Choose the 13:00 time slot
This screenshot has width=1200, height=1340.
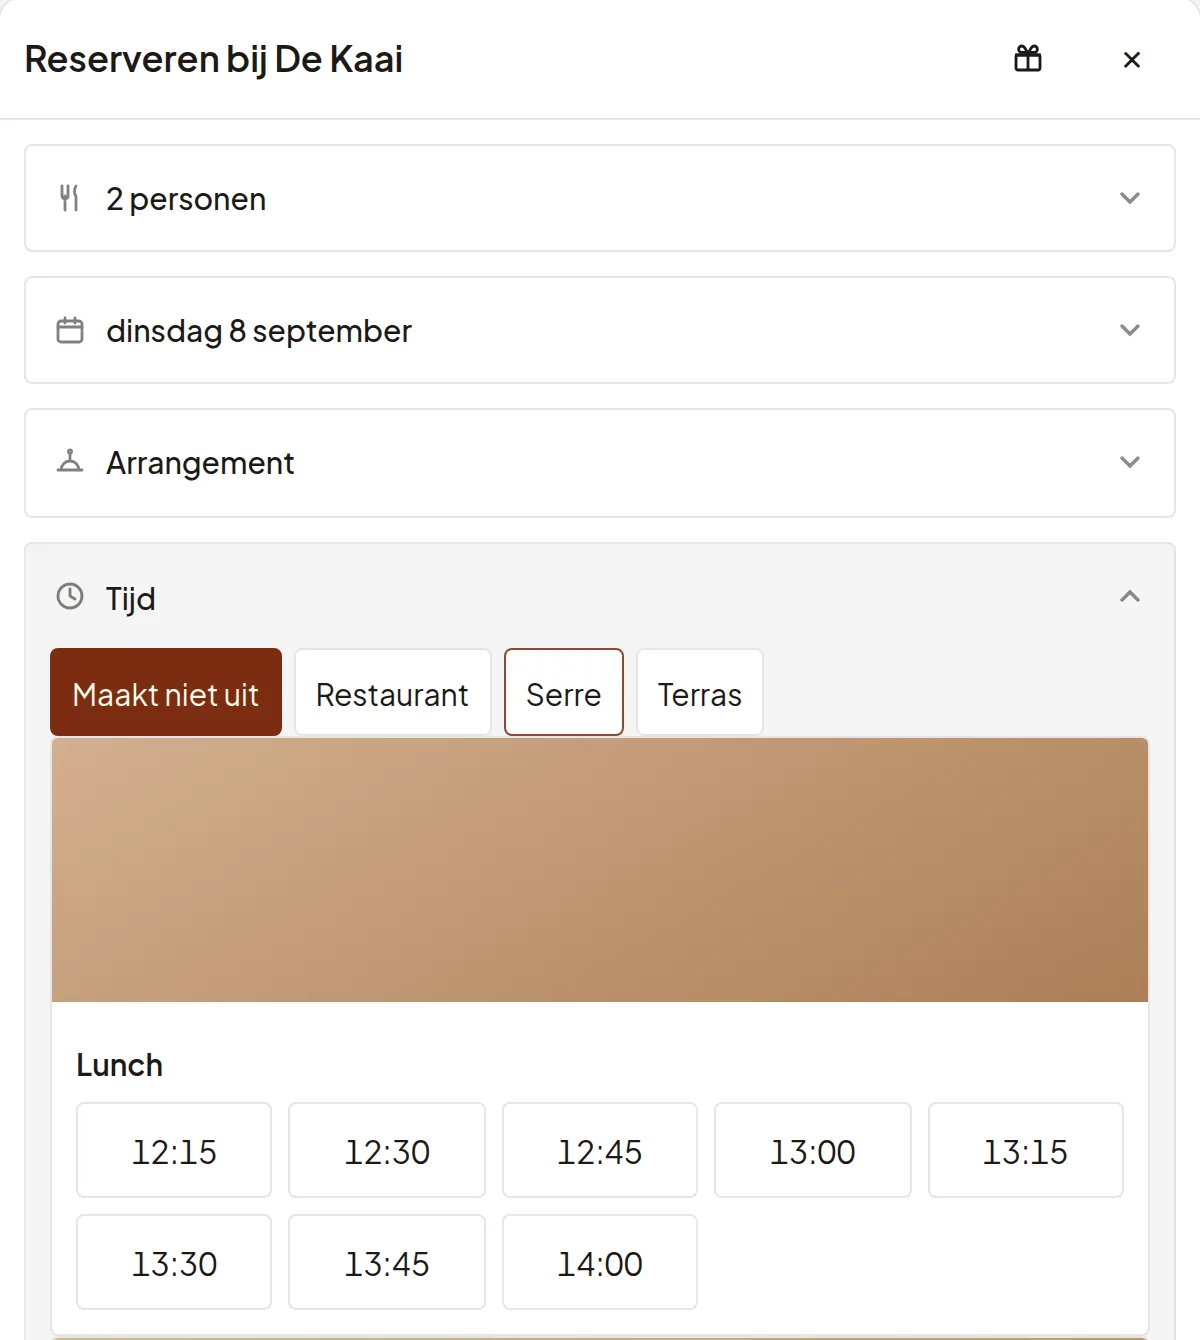tap(813, 1150)
